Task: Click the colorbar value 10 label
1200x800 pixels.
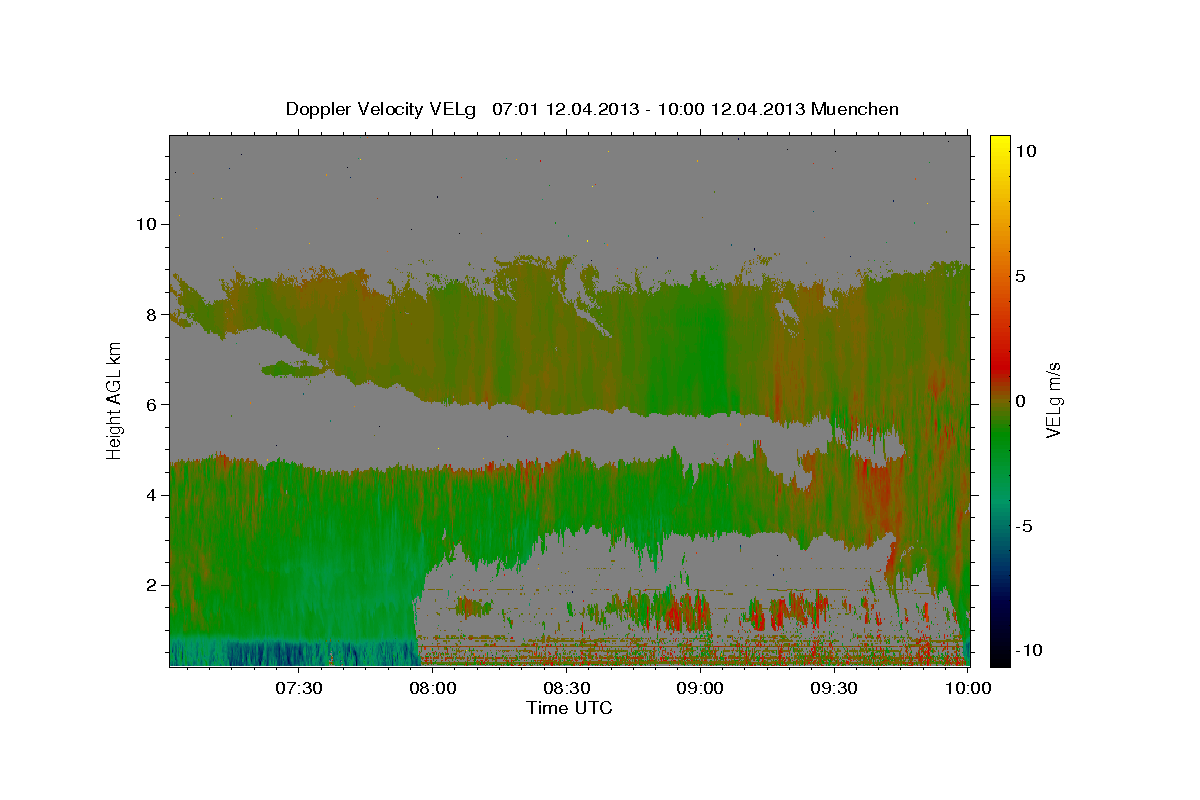Action: click(x=1025, y=151)
